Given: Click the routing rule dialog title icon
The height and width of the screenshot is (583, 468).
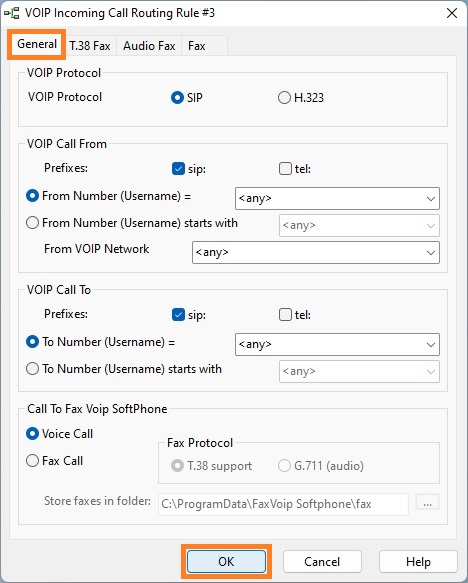Looking at the screenshot, I should click(x=12, y=13).
